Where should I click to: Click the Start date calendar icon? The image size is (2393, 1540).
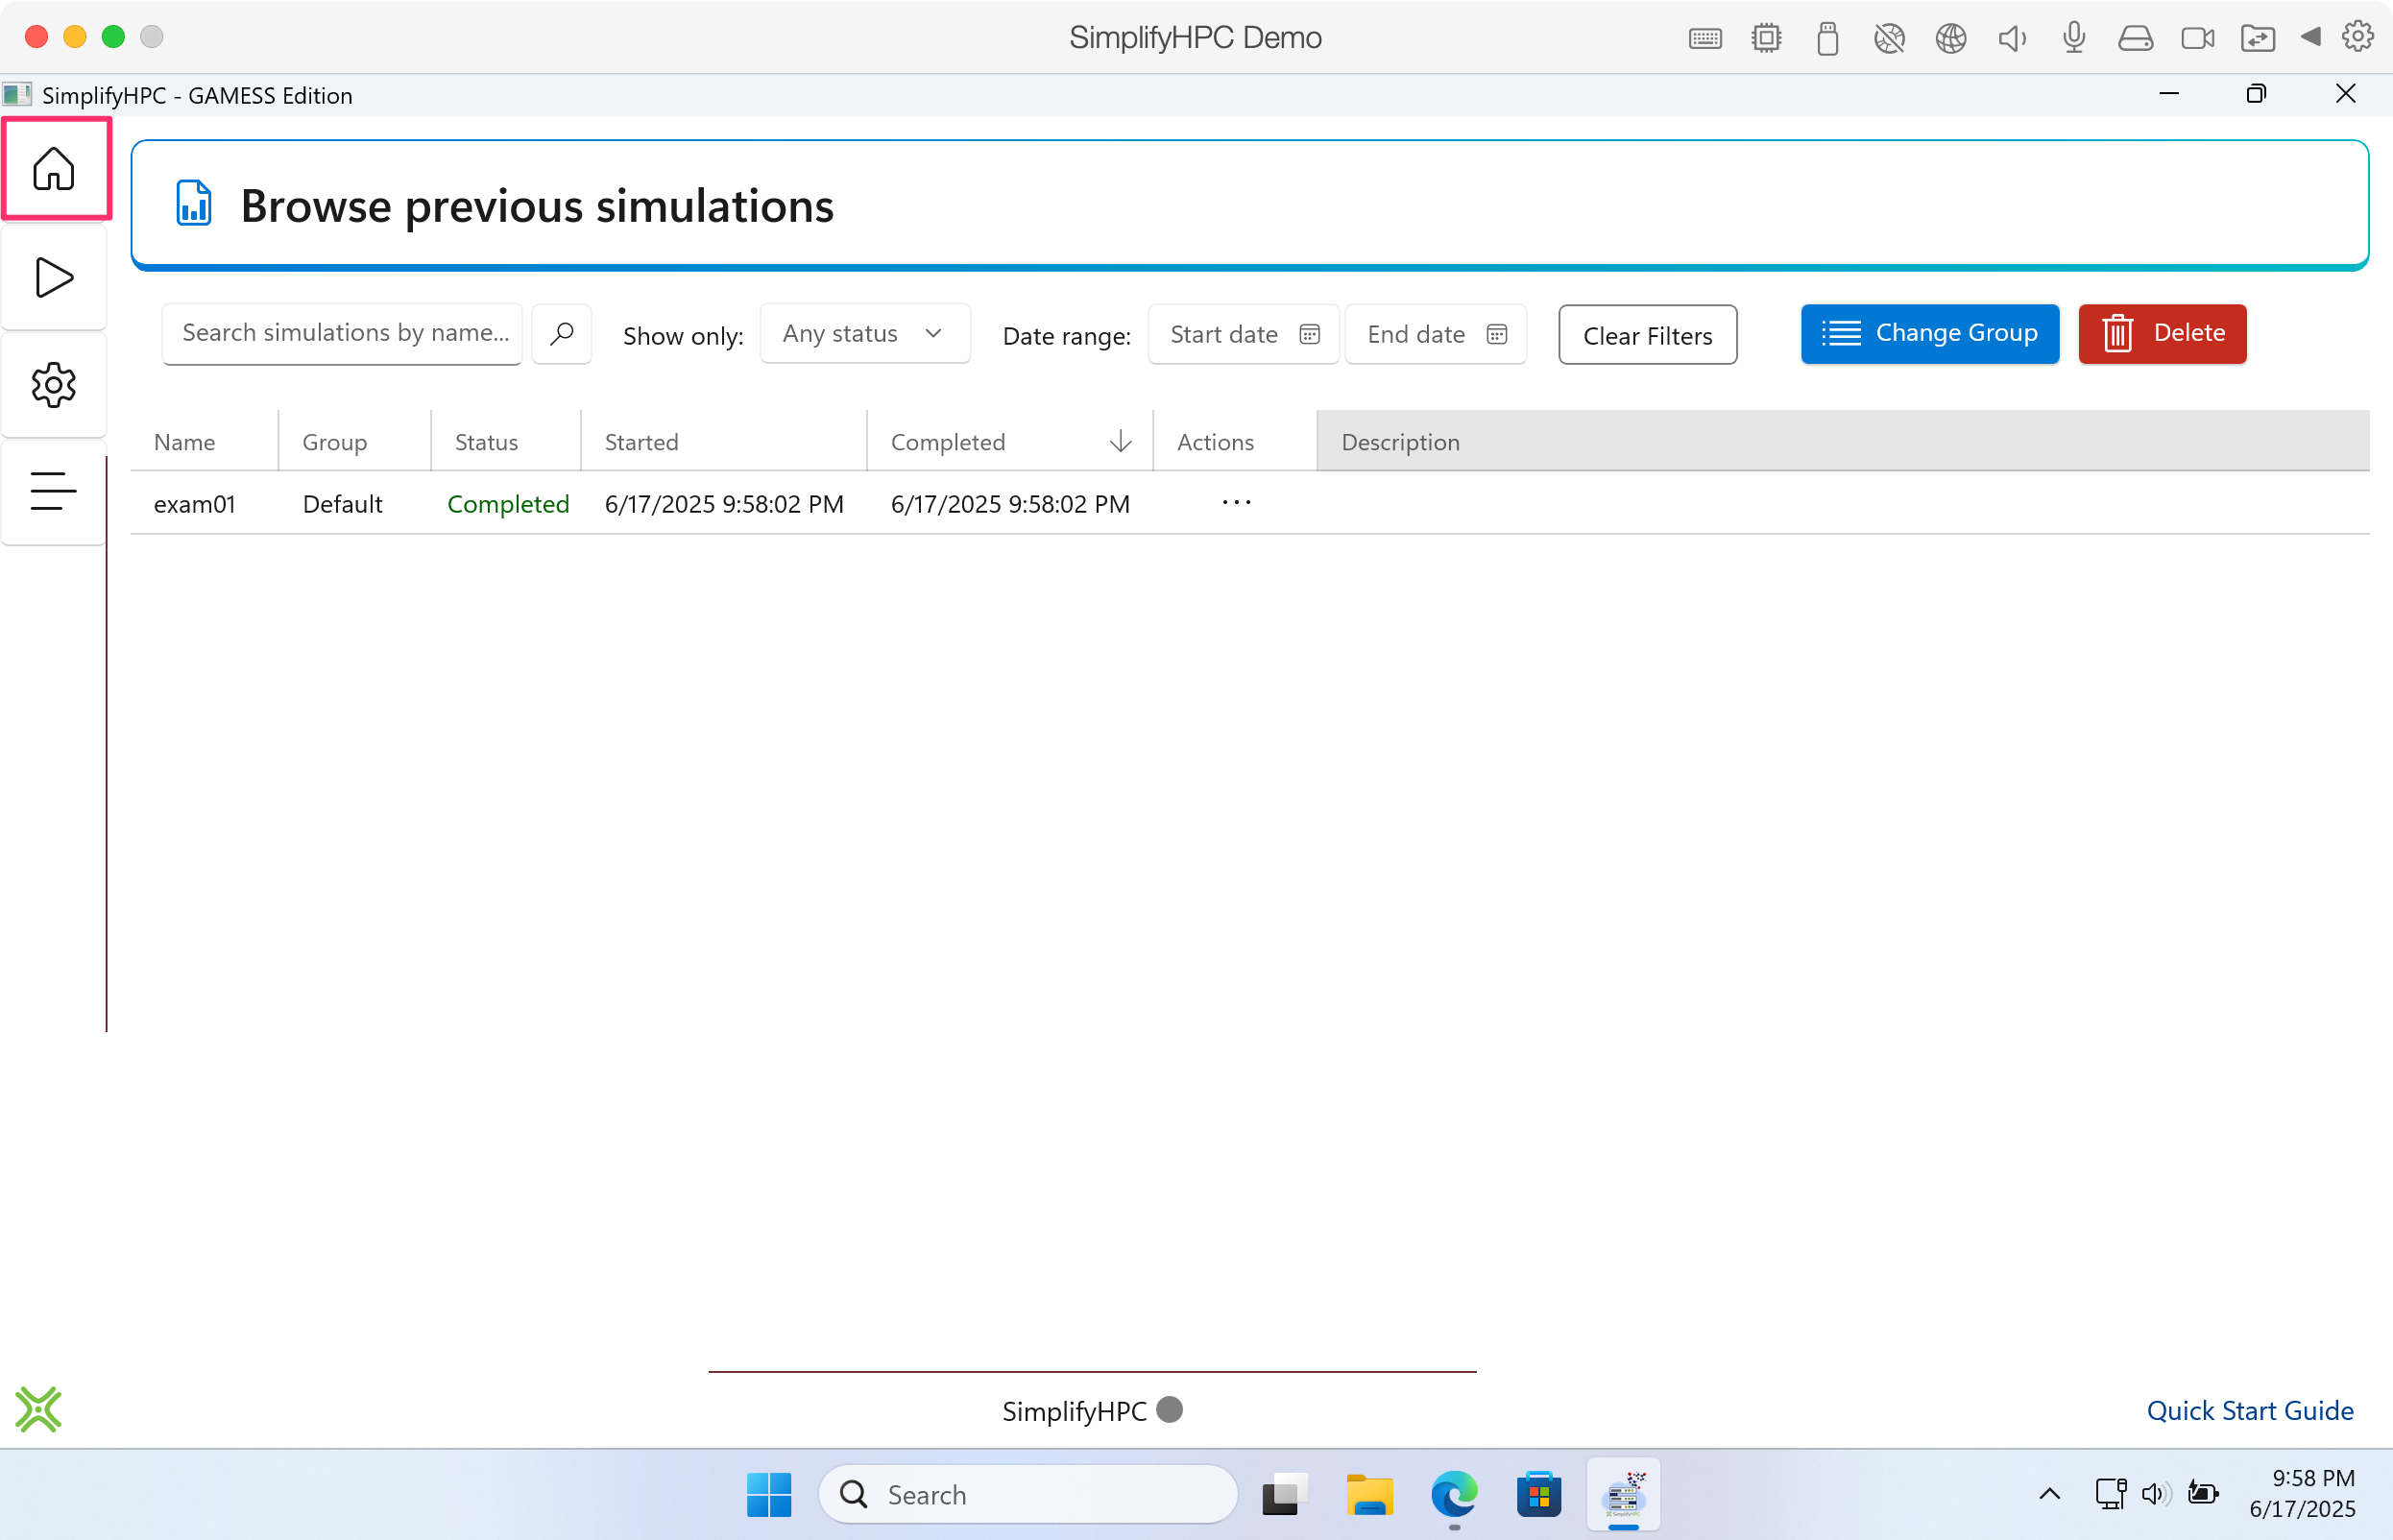[x=1309, y=334]
